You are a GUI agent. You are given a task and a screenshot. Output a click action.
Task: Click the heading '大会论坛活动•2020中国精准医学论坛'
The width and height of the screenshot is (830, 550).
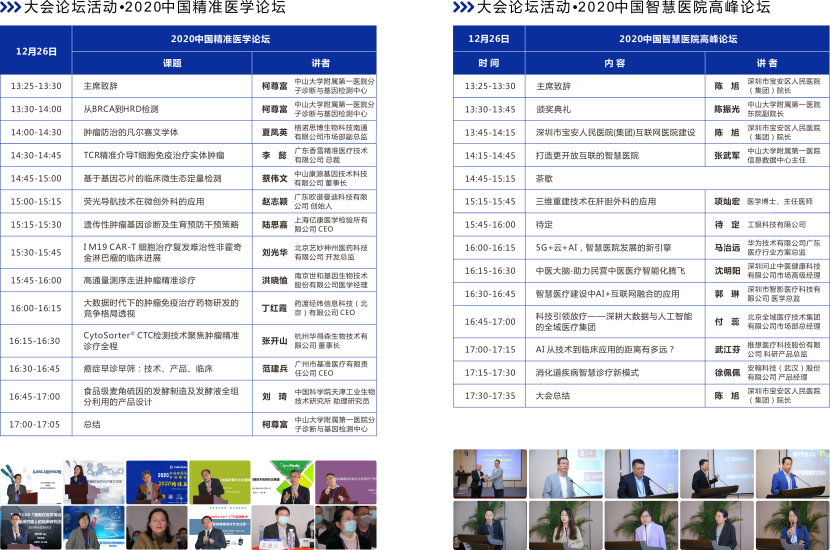[155, 7]
